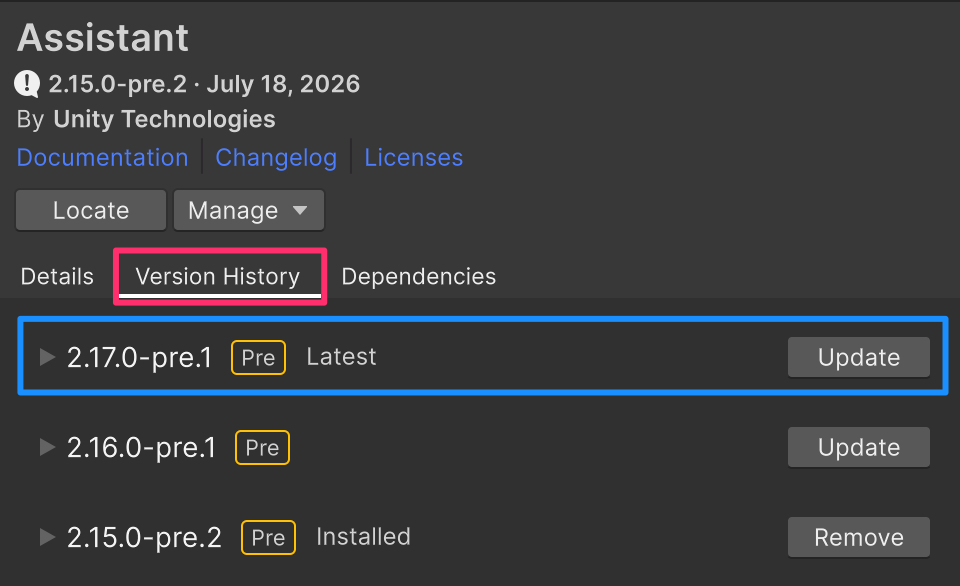Click the Pre badge on 2.15.0-pre.2
The image size is (960, 586).
[x=268, y=538]
